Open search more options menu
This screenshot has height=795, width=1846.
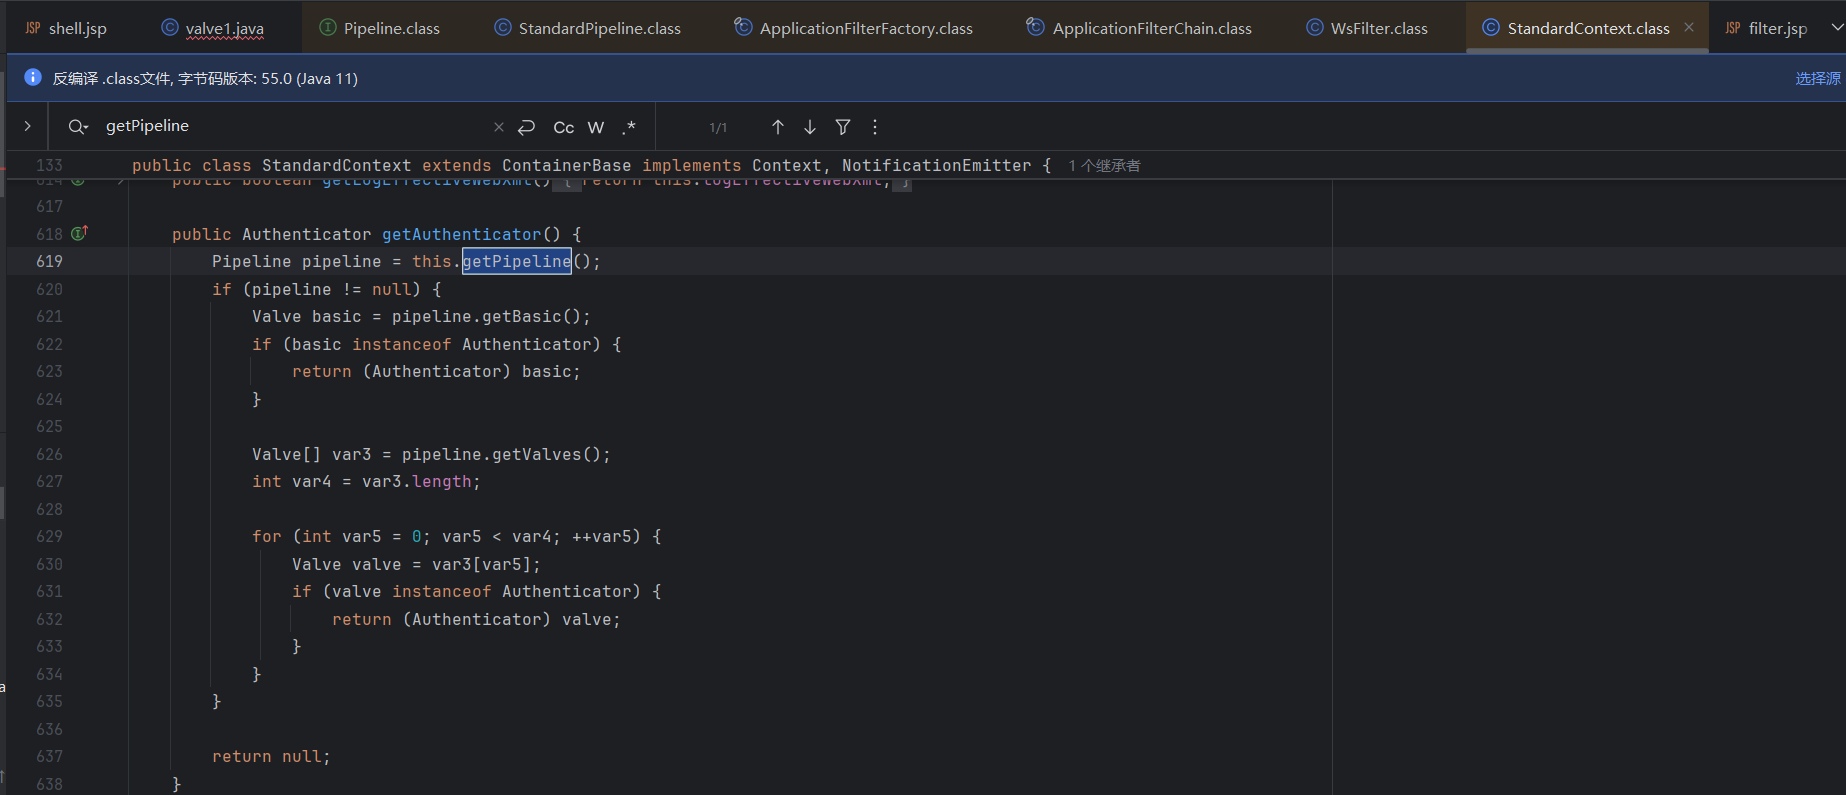click(875, 127)
